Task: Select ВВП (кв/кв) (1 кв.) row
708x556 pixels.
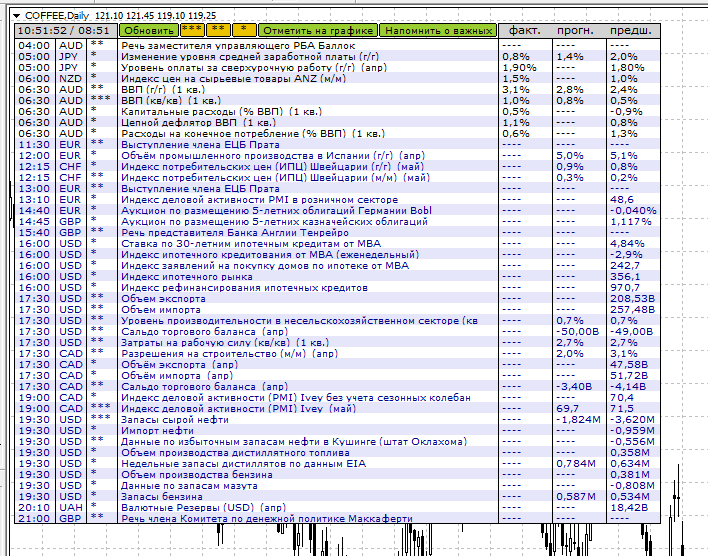Action: (337, 100)
